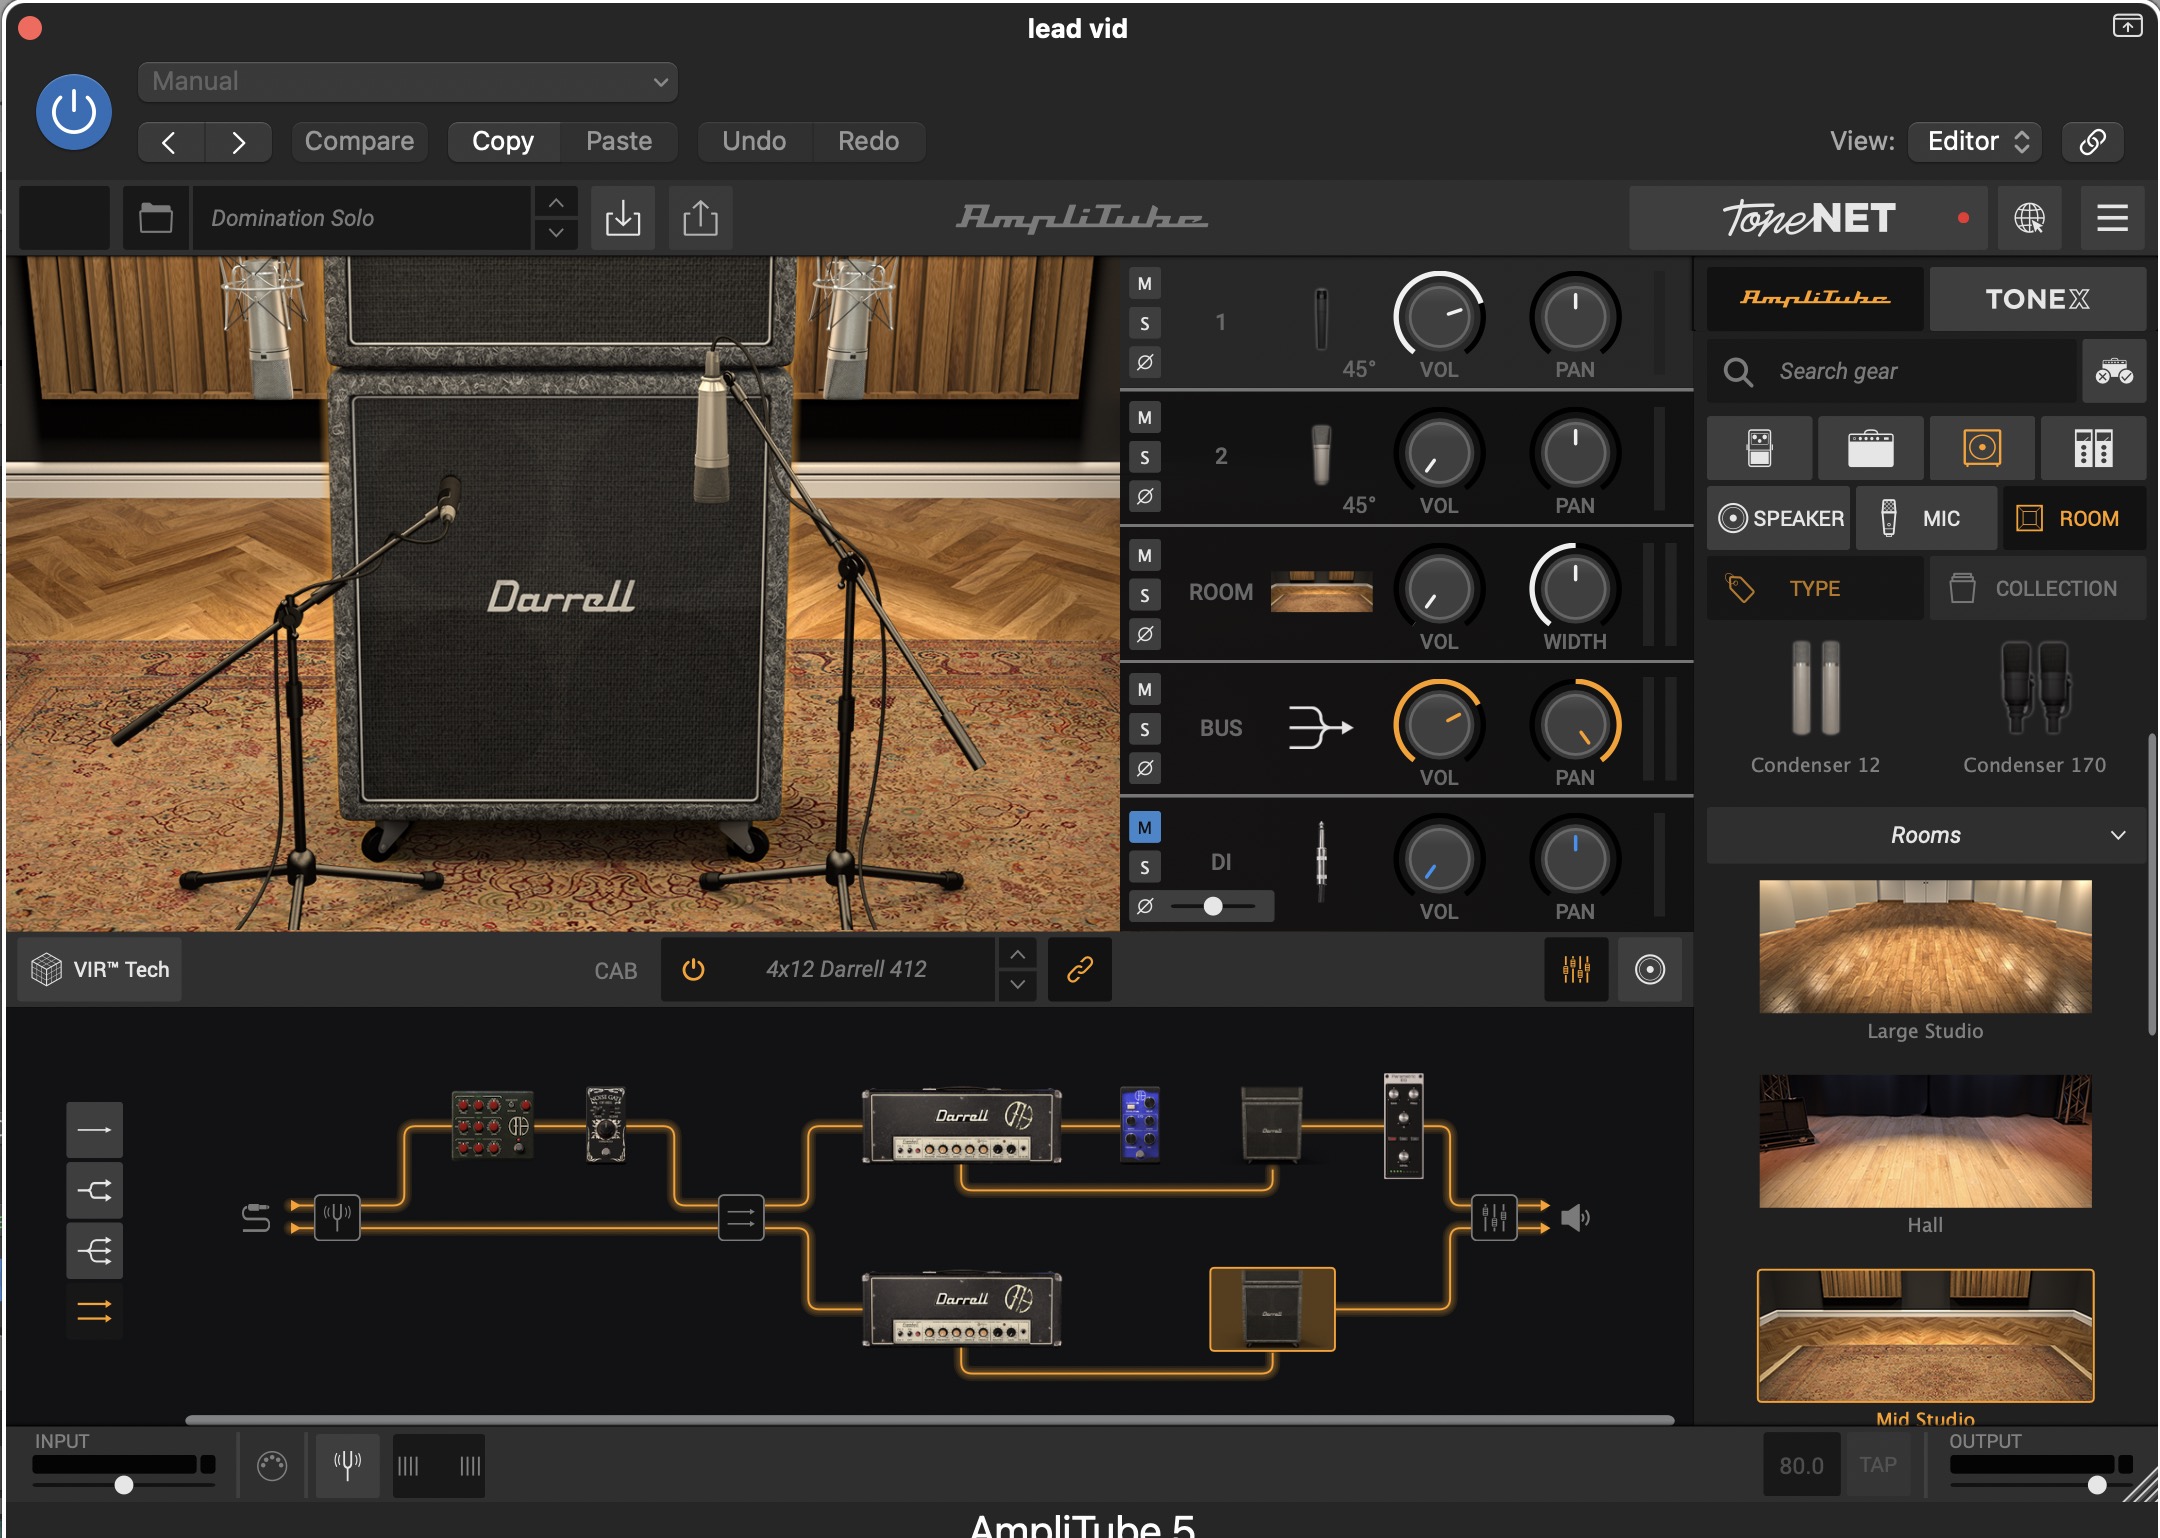Open the View Editor selector

[1975, 141]
